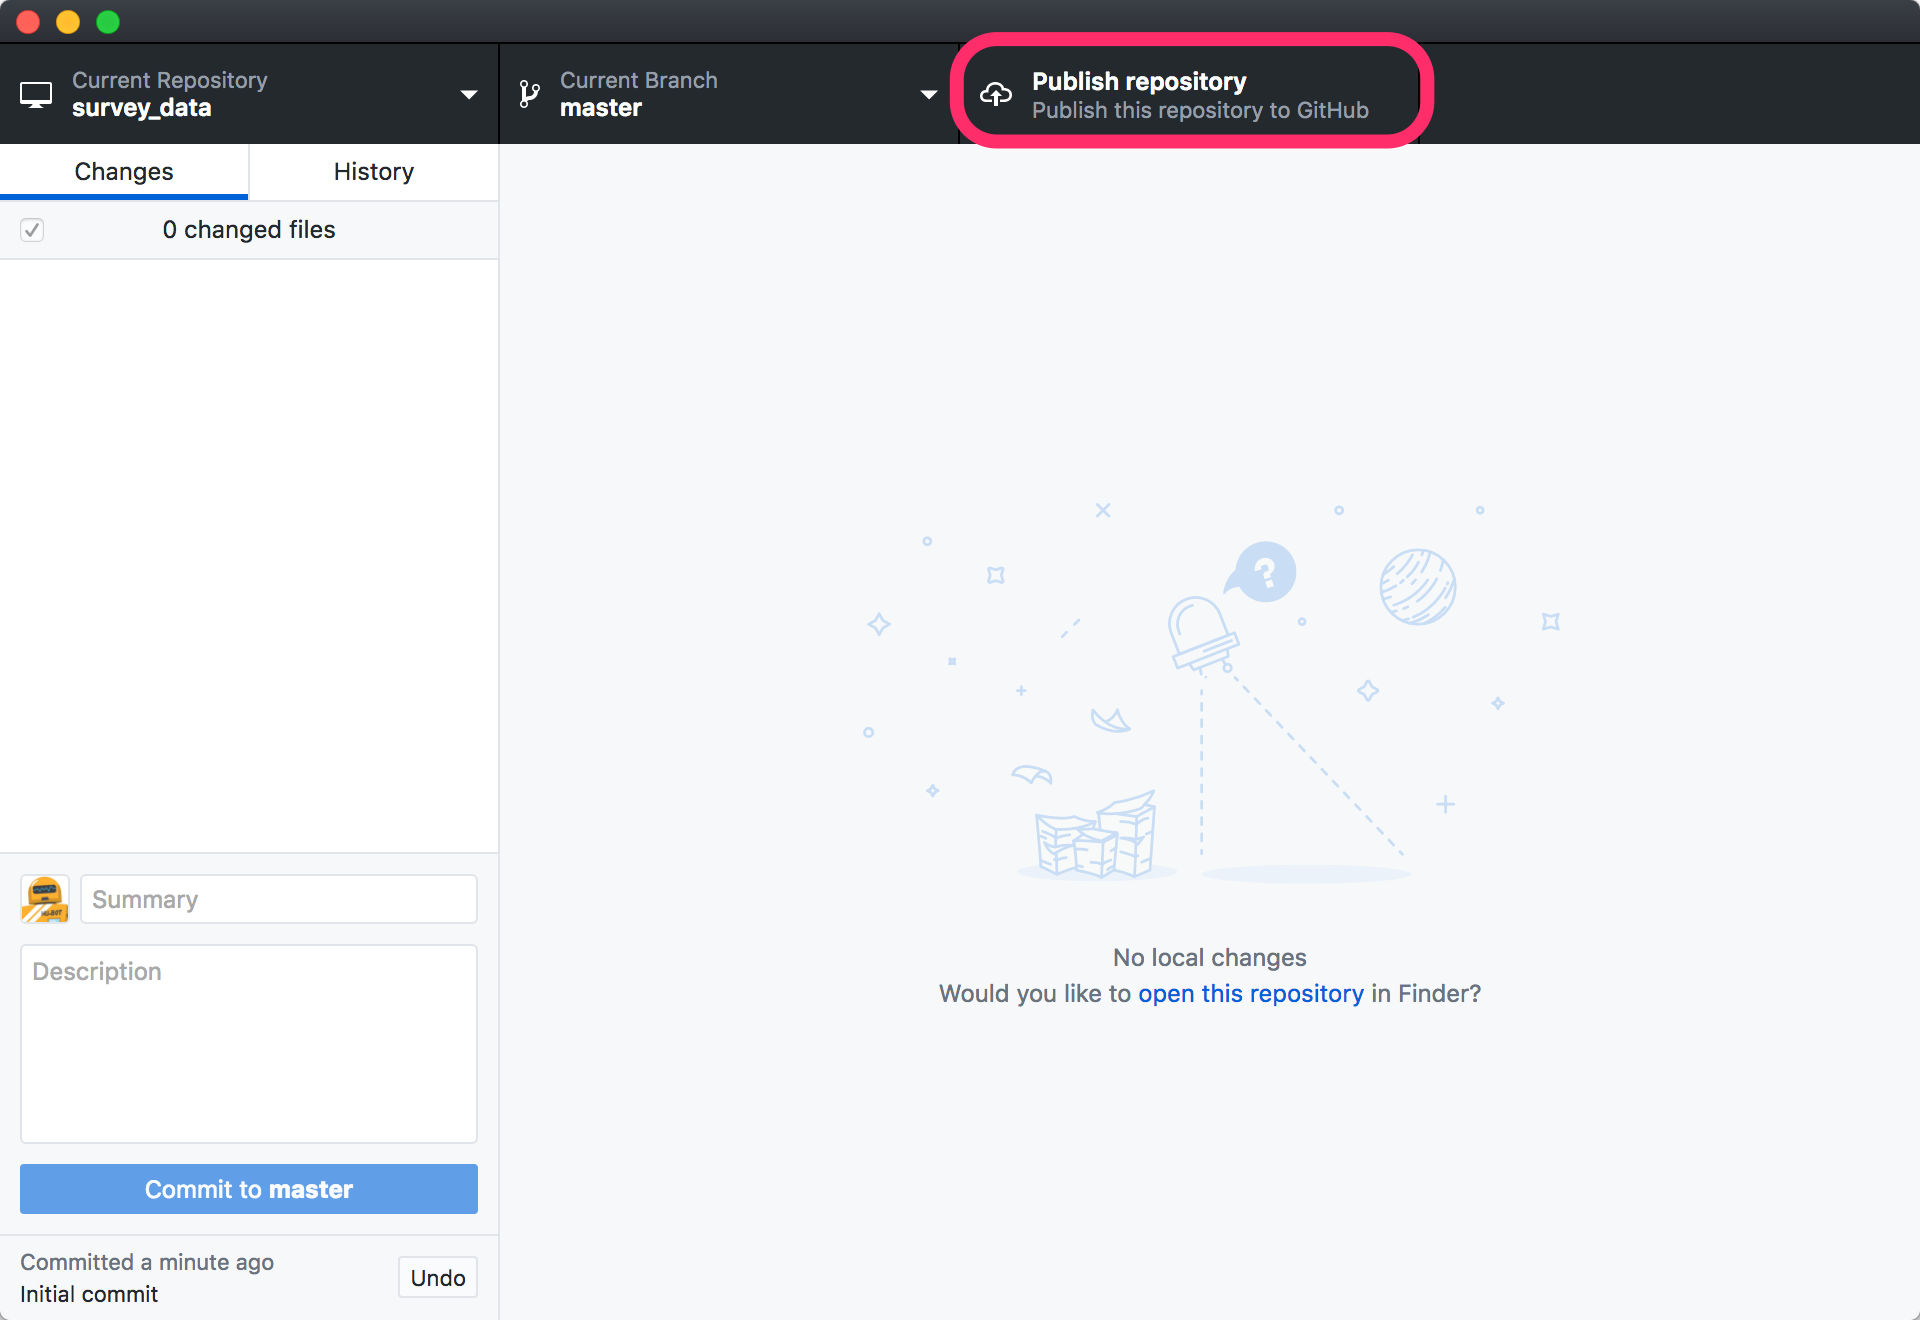Click the computer monitor repository icon
This screenshot has height=1320, width=1920.
pyautogui.click(x=36, y=95)
